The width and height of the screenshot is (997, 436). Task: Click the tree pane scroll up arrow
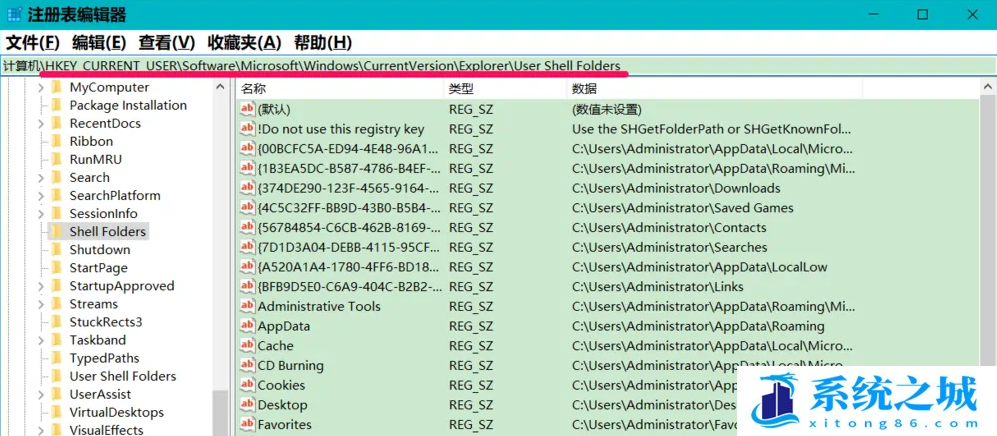pyautogui.click(x=221, y=87)
